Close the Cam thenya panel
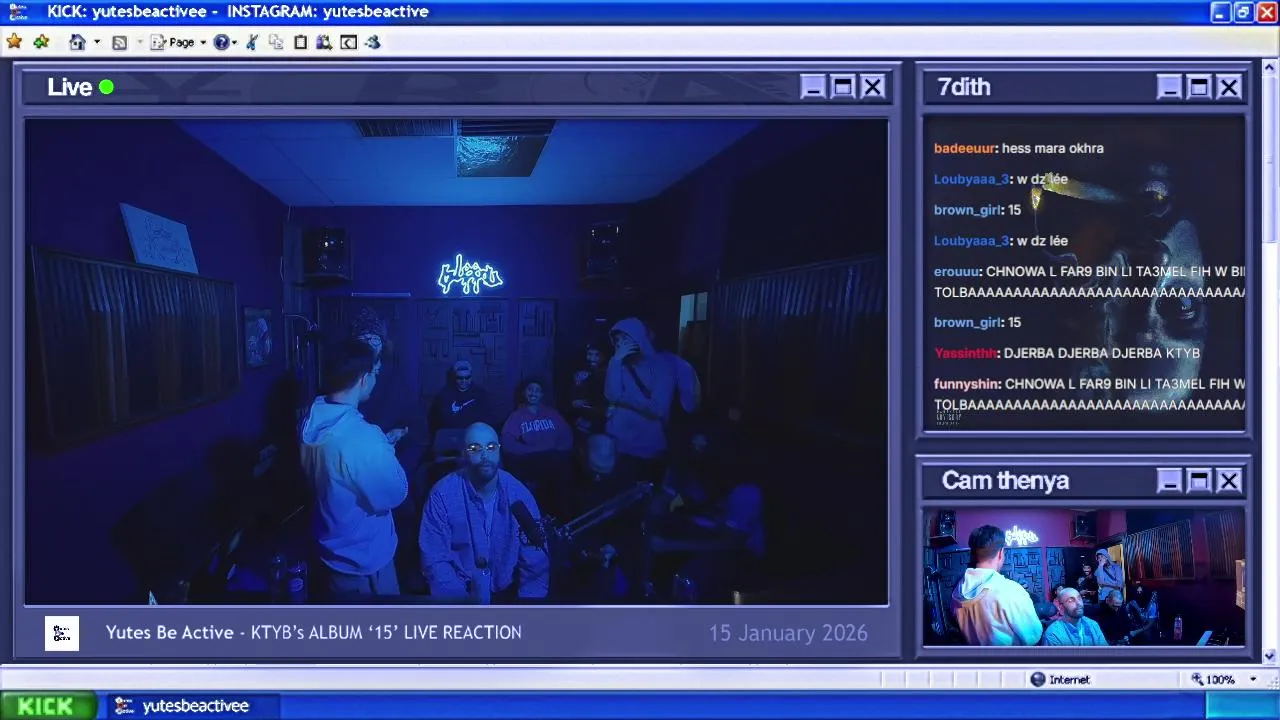The width and height of the screenshot is (1280, 720). tap(1229, 481)
